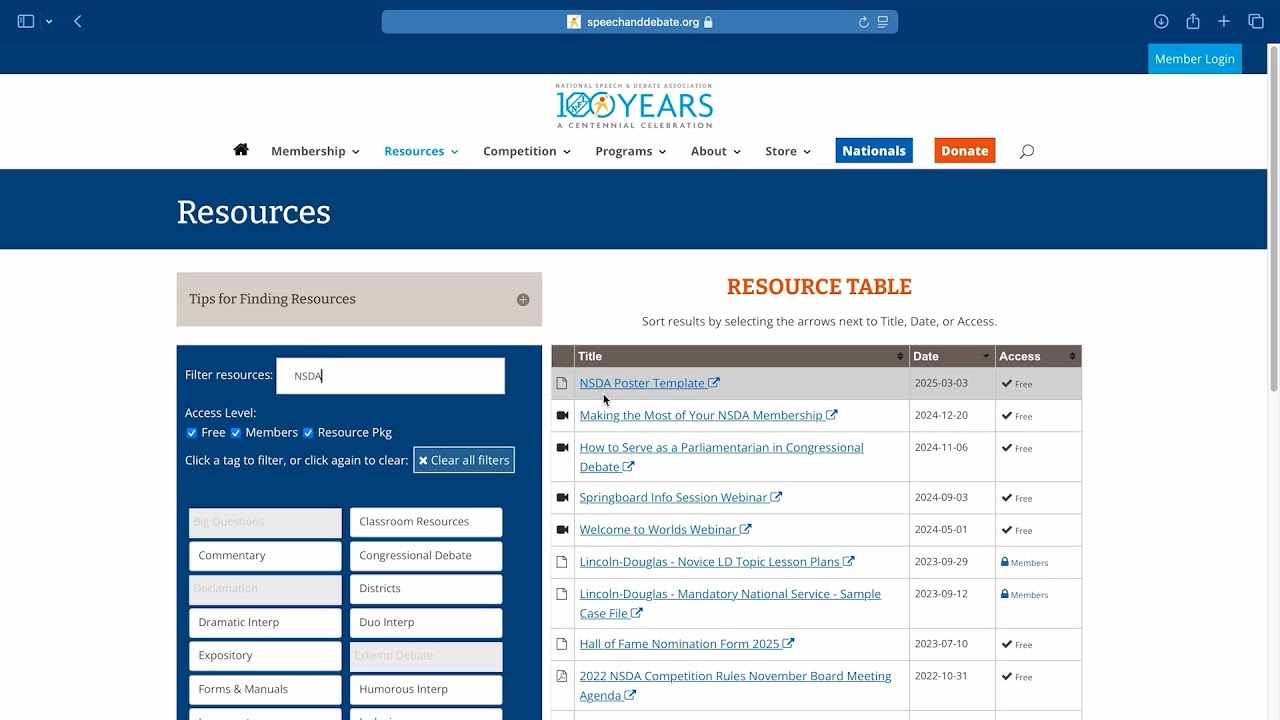Open Hall of Fame Nomination Form 2025

pyautogui.click(x=687, y=644)
